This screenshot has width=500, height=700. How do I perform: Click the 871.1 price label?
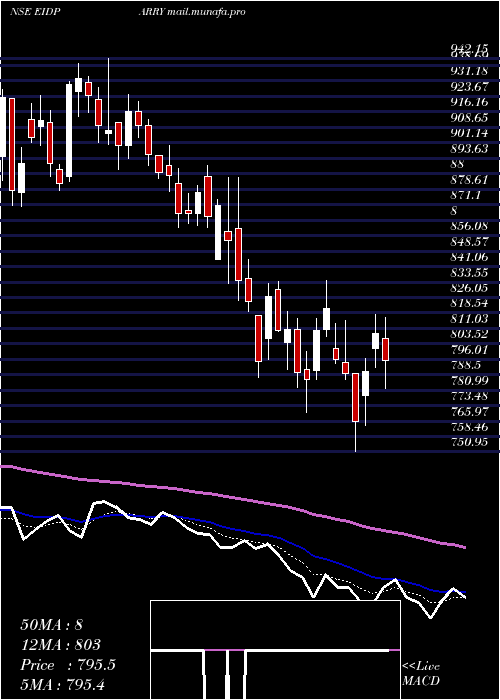pyautogui.click(x=465, y=195)
